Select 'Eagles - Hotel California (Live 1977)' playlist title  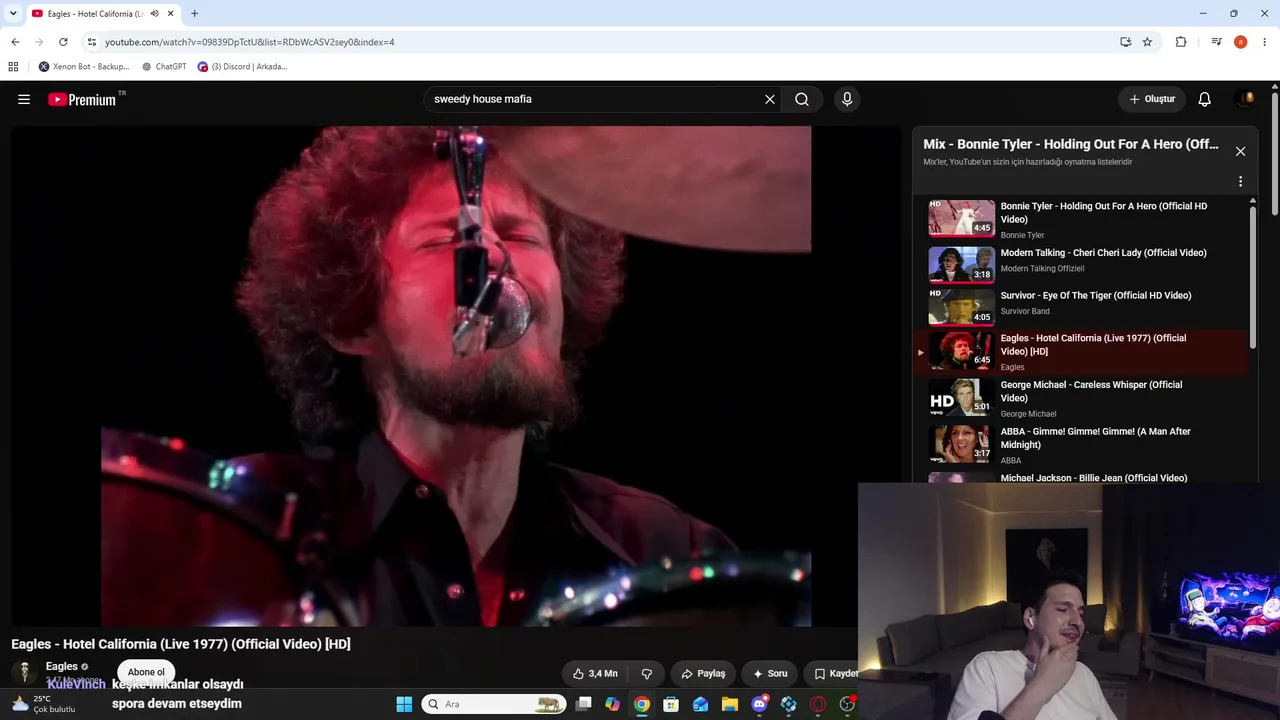(x=1093, y=345)
